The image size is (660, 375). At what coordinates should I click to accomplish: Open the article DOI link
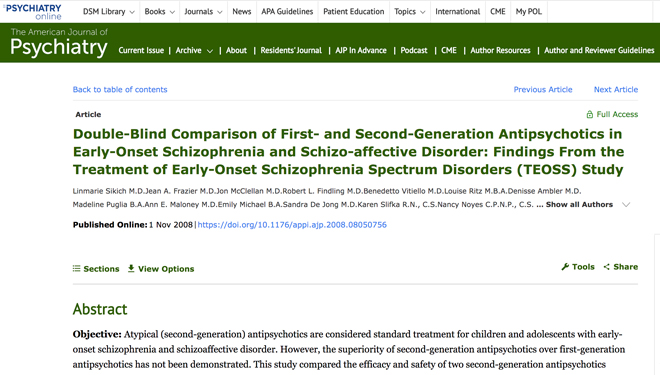pyautogui.click(x=292, y=225)
